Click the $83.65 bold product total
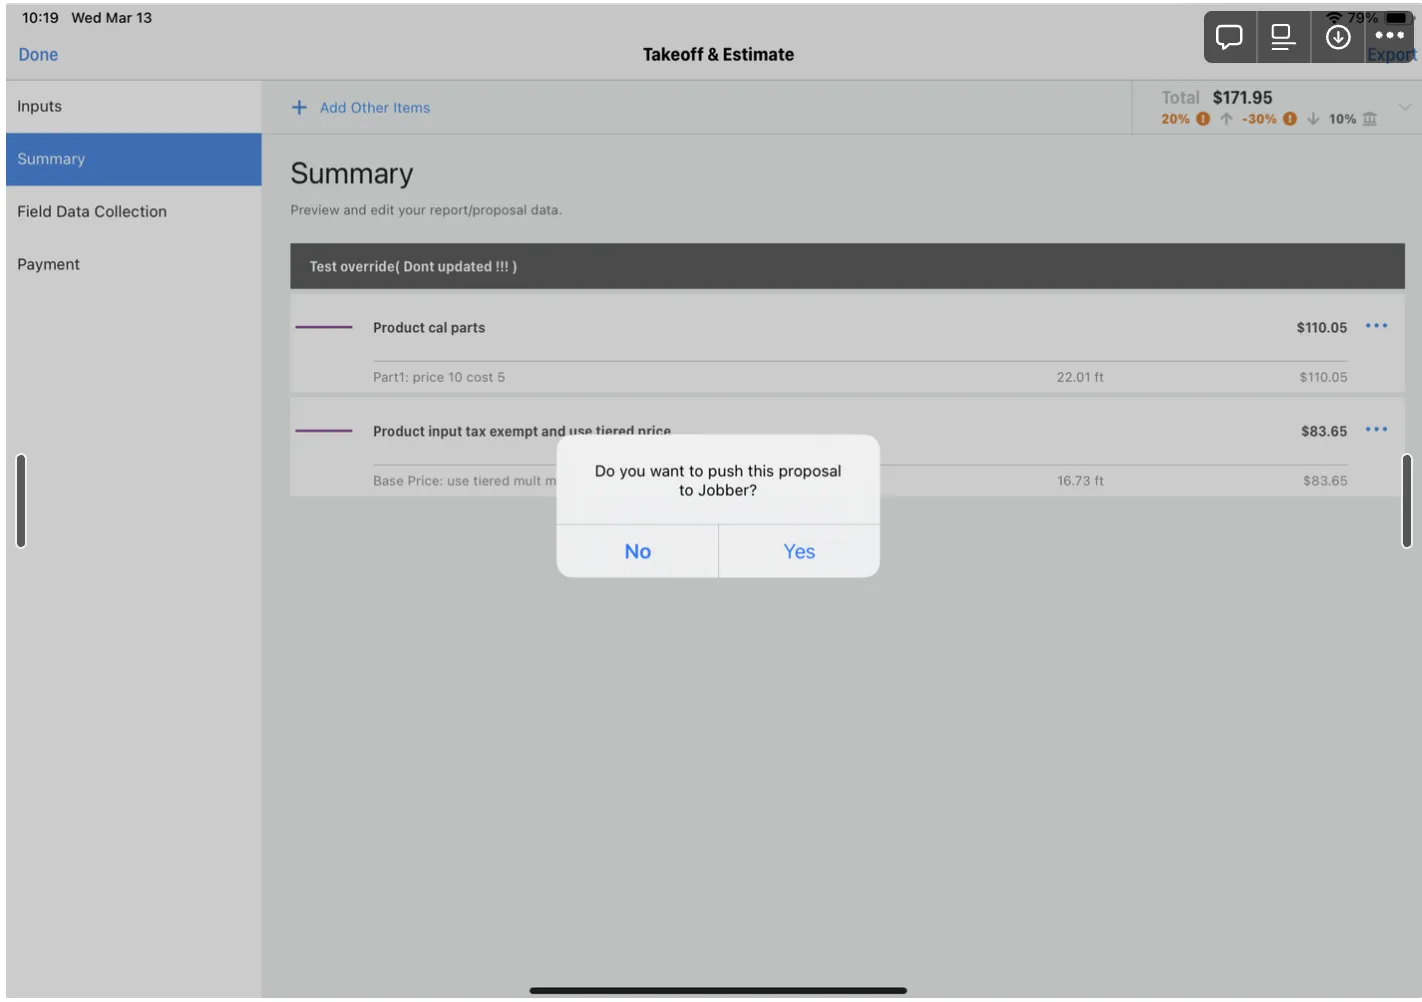The width and height of the screenshot is (1422, 1002). click(x=1324, y=432)
